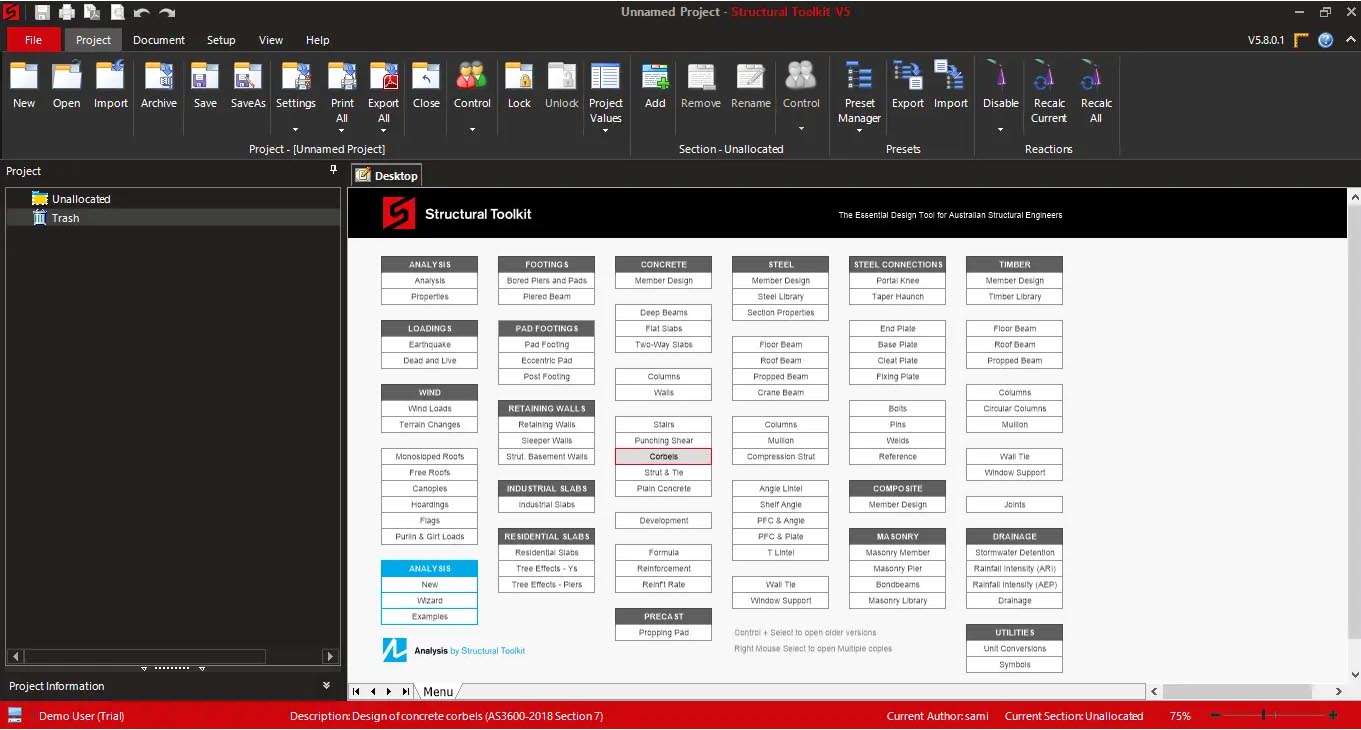
Task: Open the Disable dropdown arrow
Action: (x=1000, y=129)
